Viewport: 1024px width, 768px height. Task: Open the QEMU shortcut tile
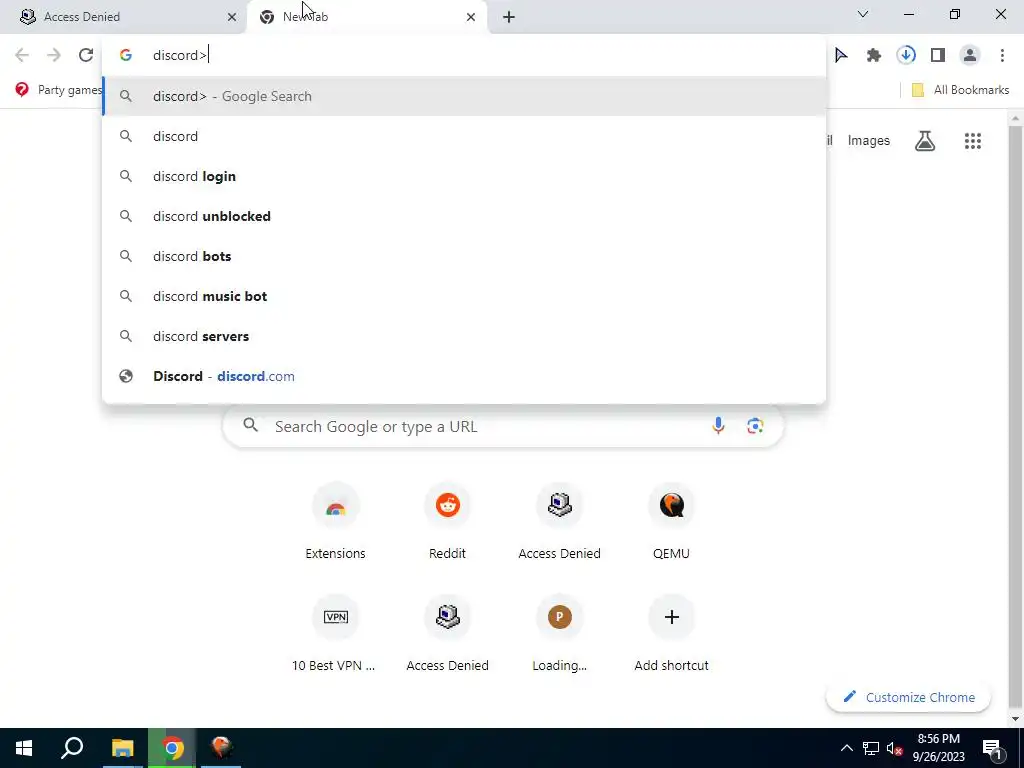671,522
